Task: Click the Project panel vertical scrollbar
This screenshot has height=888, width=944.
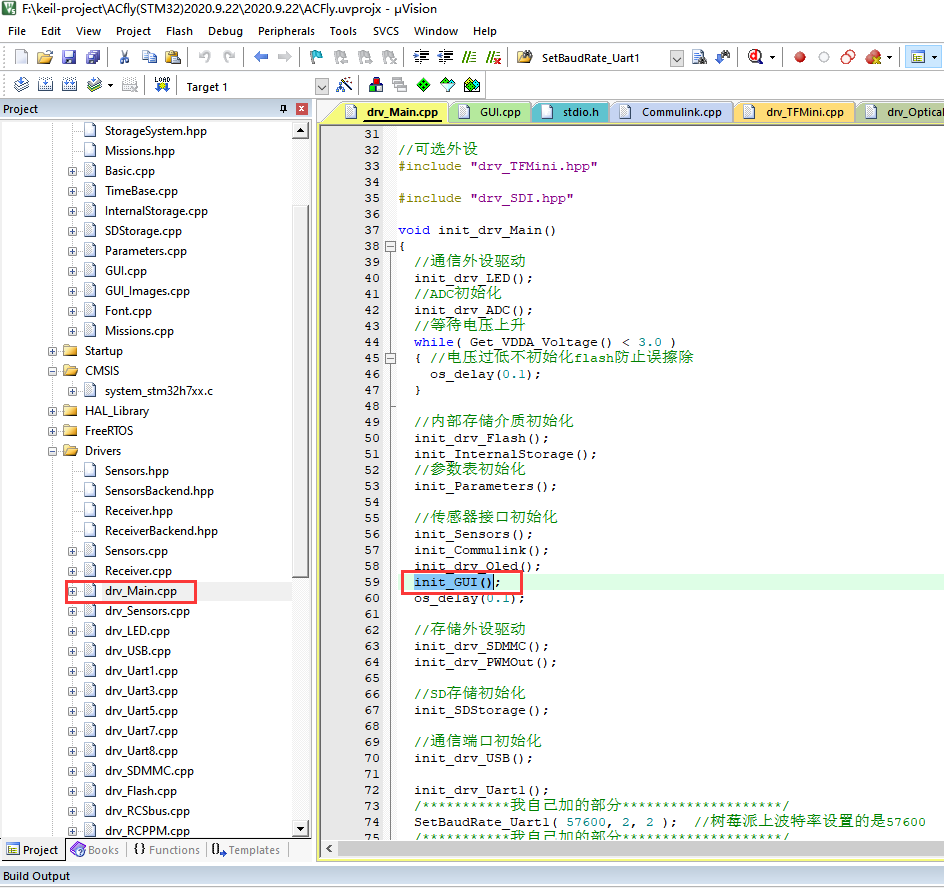Action: point(301,400)
